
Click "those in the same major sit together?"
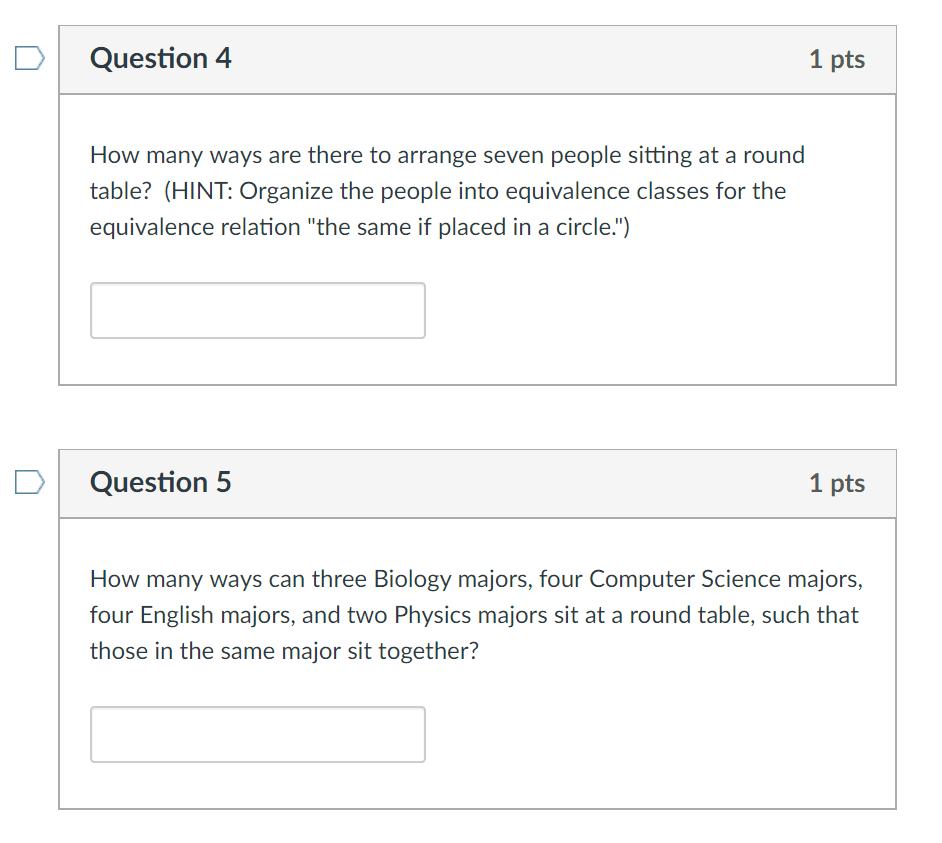point(284,651)
